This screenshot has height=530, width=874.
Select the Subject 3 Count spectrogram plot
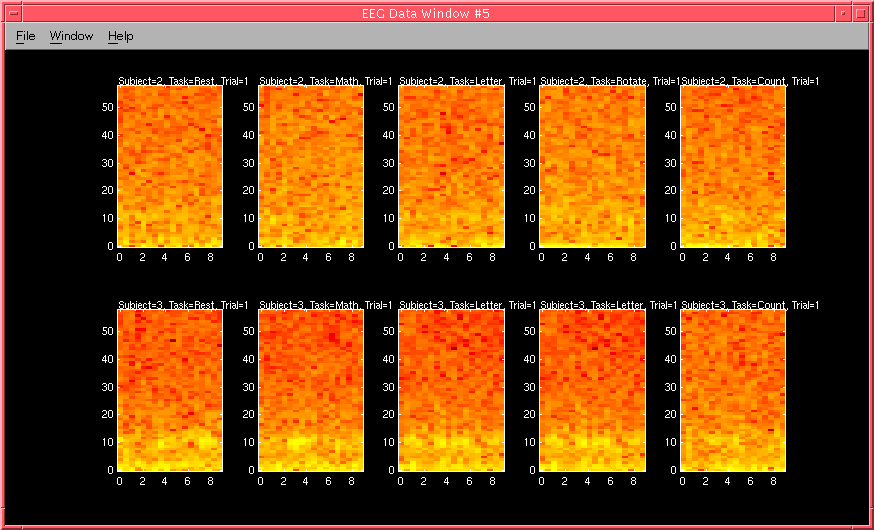(733, 391)
